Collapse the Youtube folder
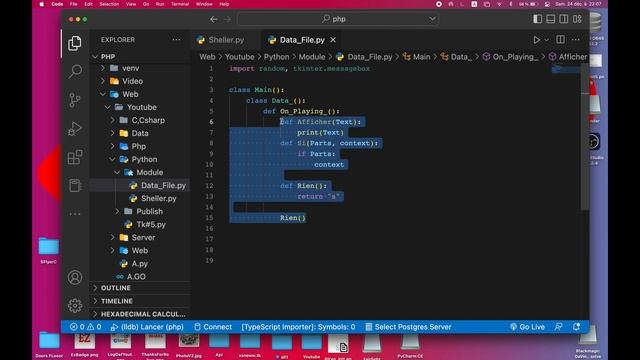Screen dimensions: 640x360 108,107
